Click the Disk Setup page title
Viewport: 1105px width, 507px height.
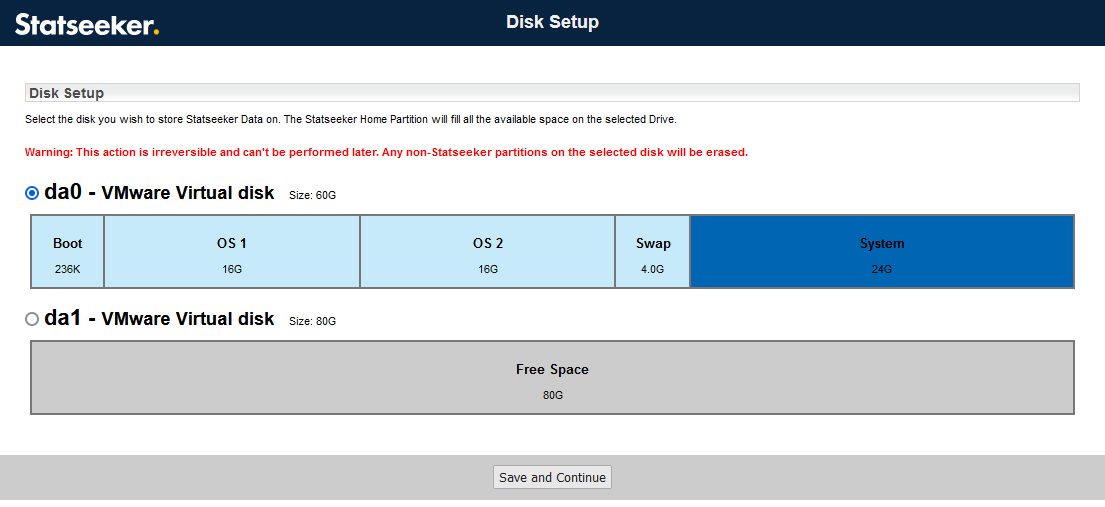click(552, 22)
